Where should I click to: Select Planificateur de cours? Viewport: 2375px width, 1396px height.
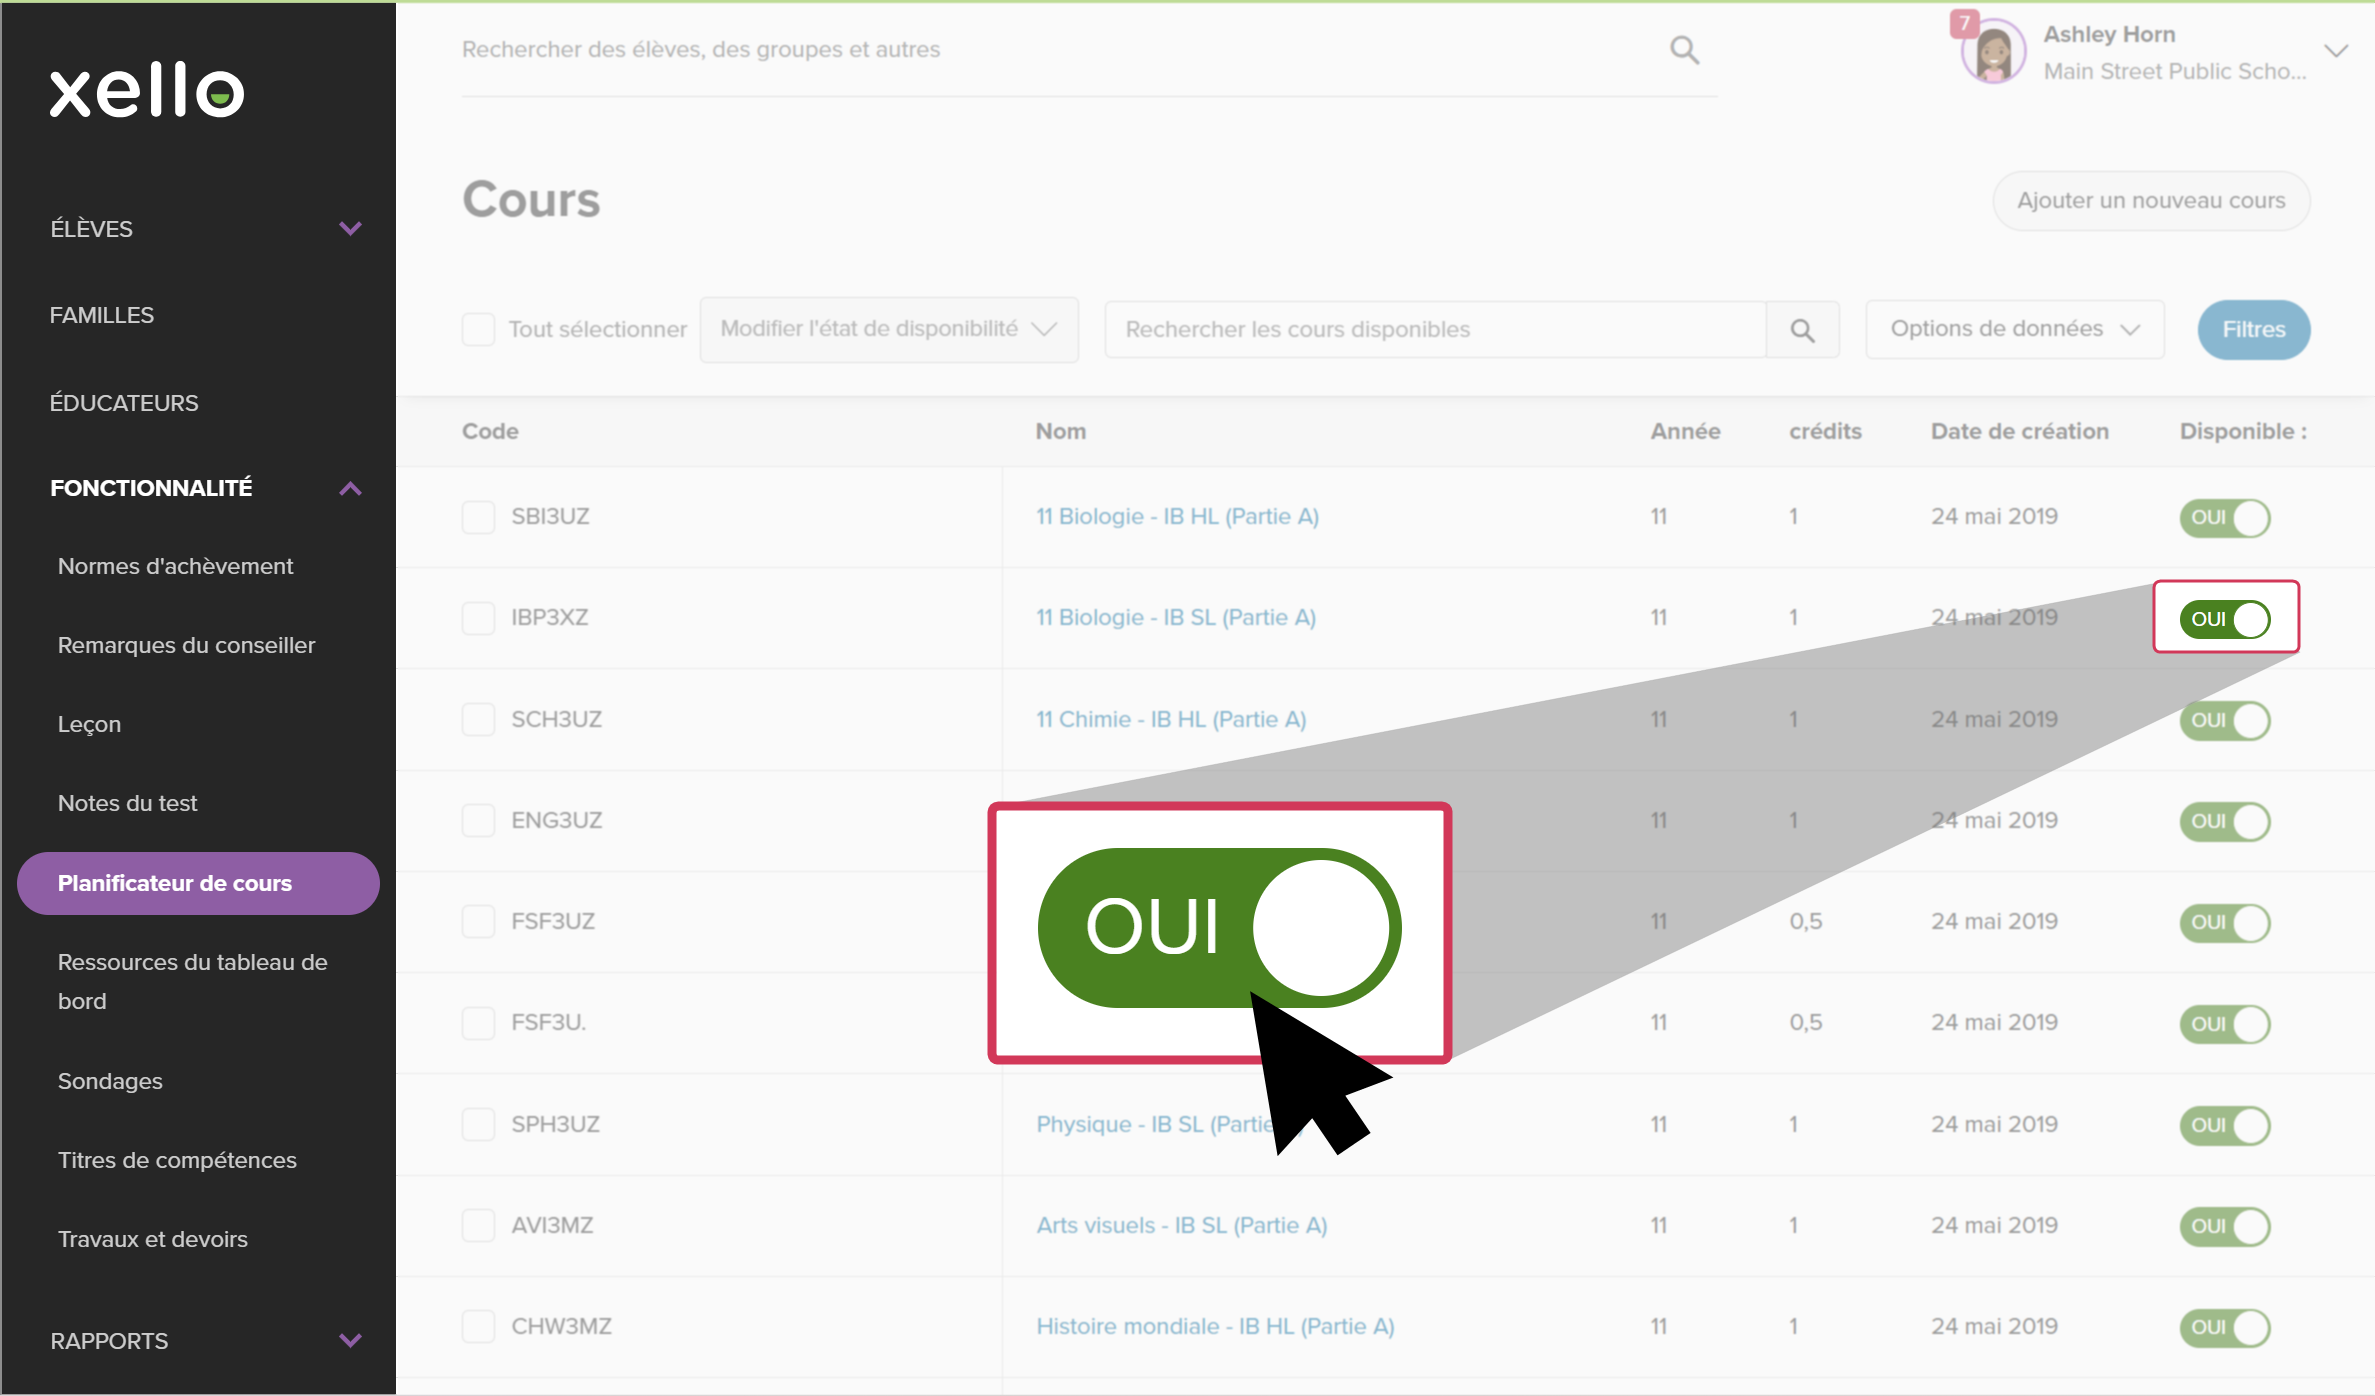point(198,883)
